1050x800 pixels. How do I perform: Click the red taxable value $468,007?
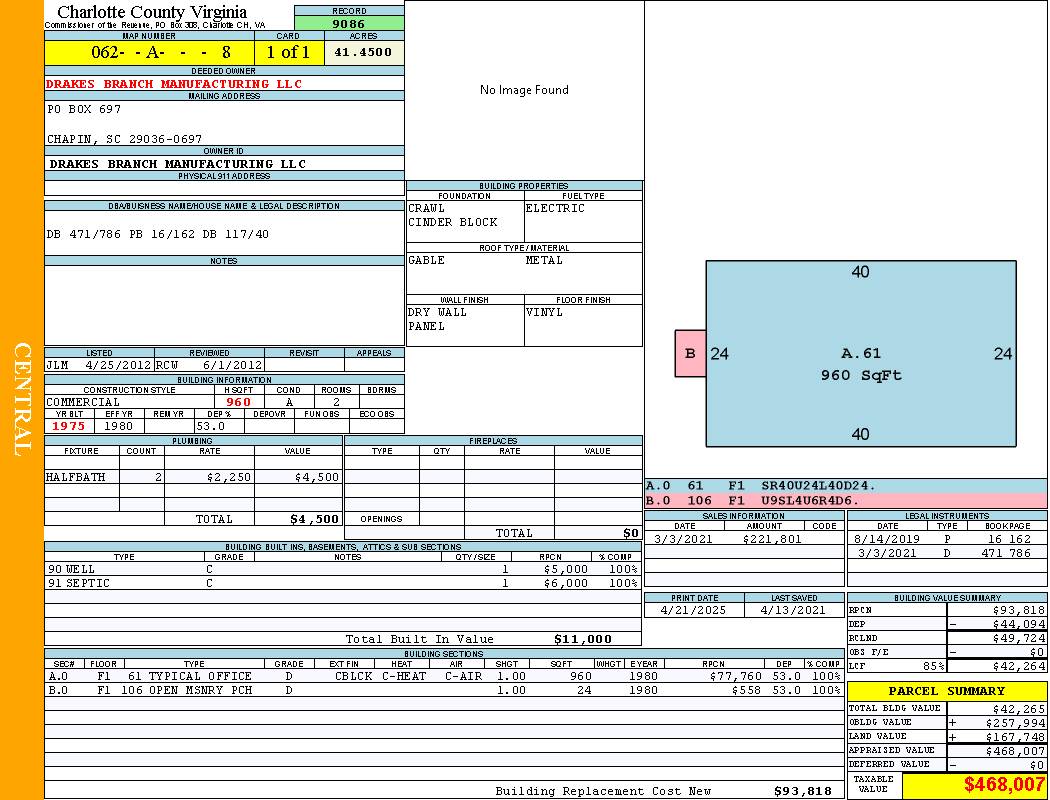click(x=974, y=785)
